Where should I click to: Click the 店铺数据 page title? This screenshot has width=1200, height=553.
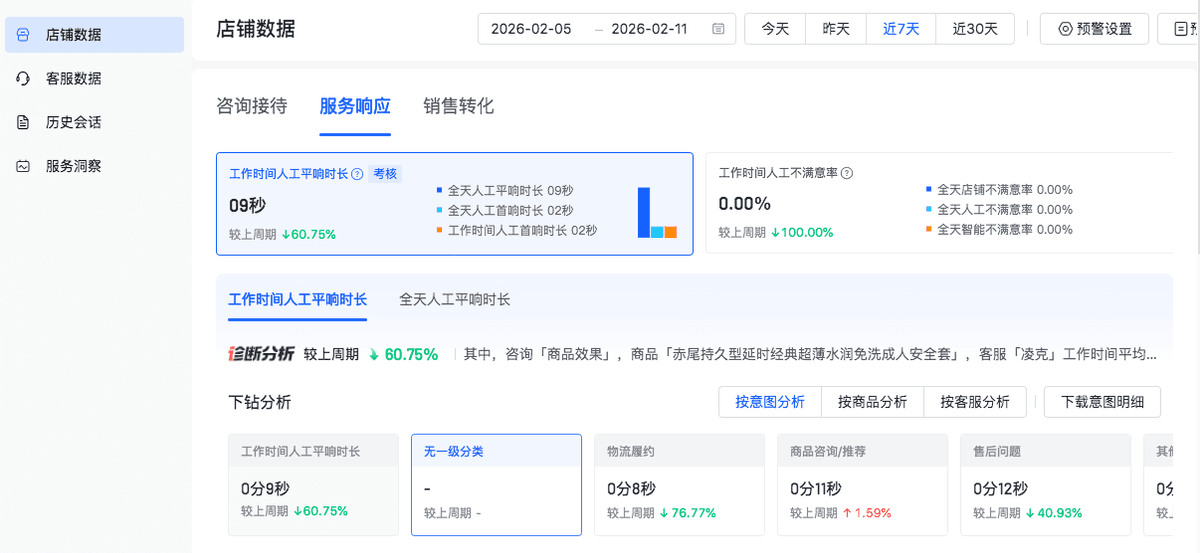click(256, 28)
